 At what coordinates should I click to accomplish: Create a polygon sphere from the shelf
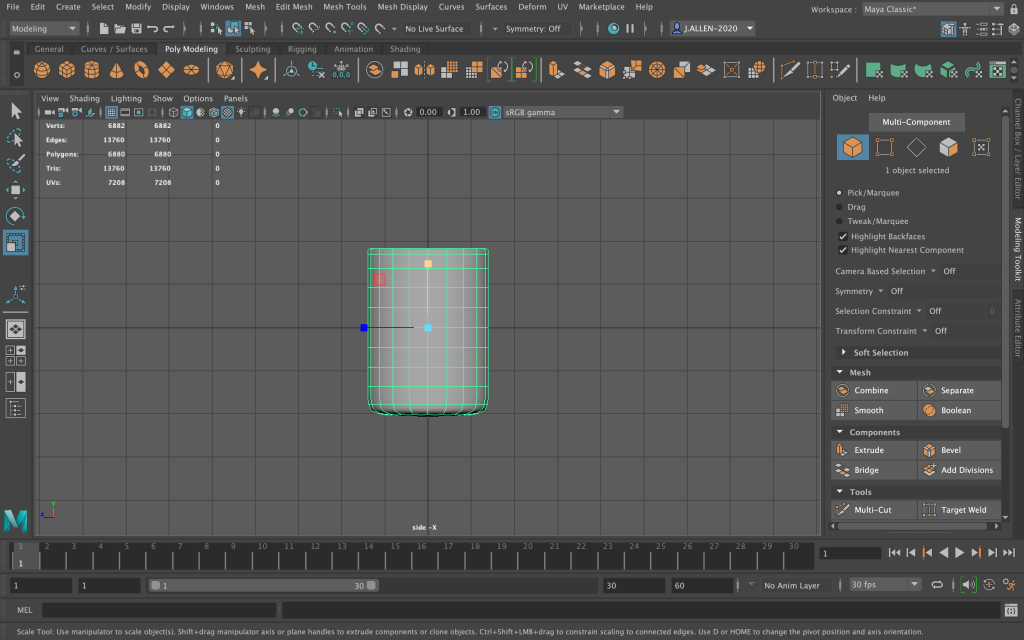tap(41, 70)
